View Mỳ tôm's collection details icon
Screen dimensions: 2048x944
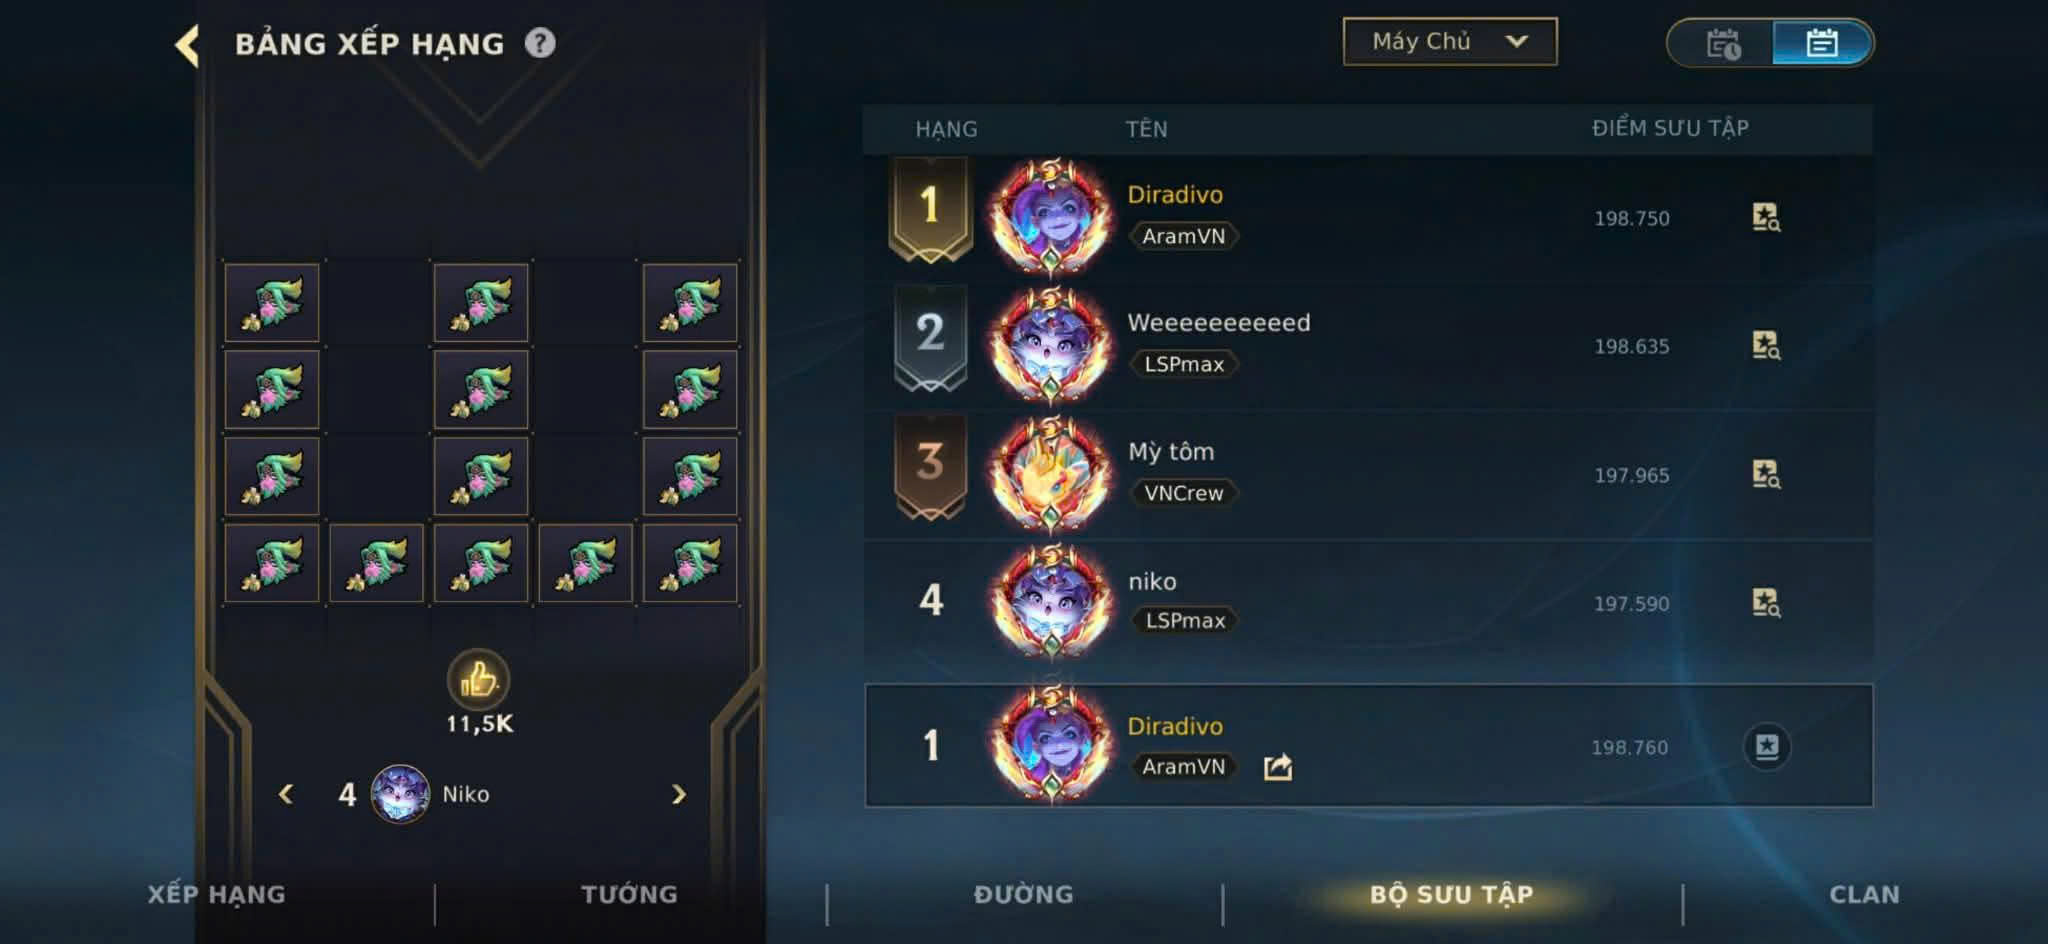[x=1766, y=474]
